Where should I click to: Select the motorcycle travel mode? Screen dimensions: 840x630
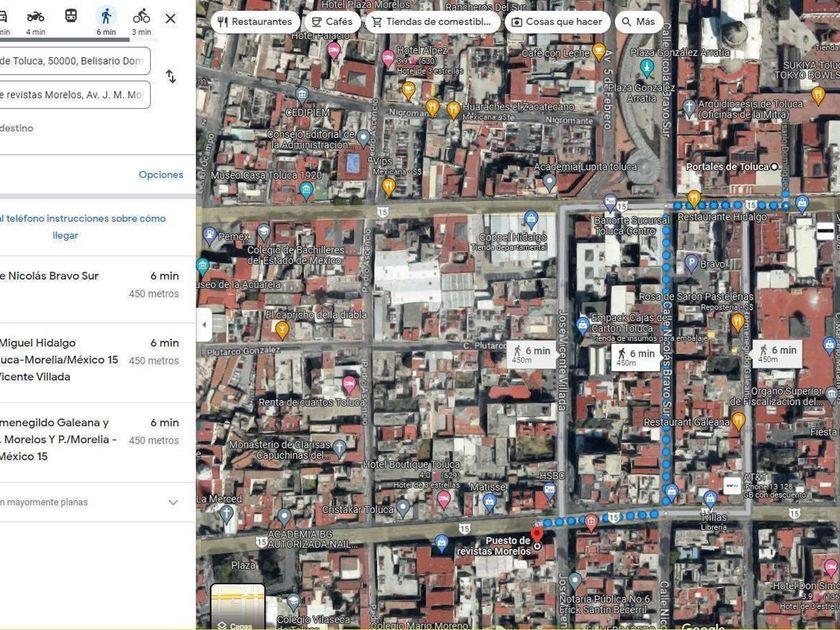[x=36, y=18]
